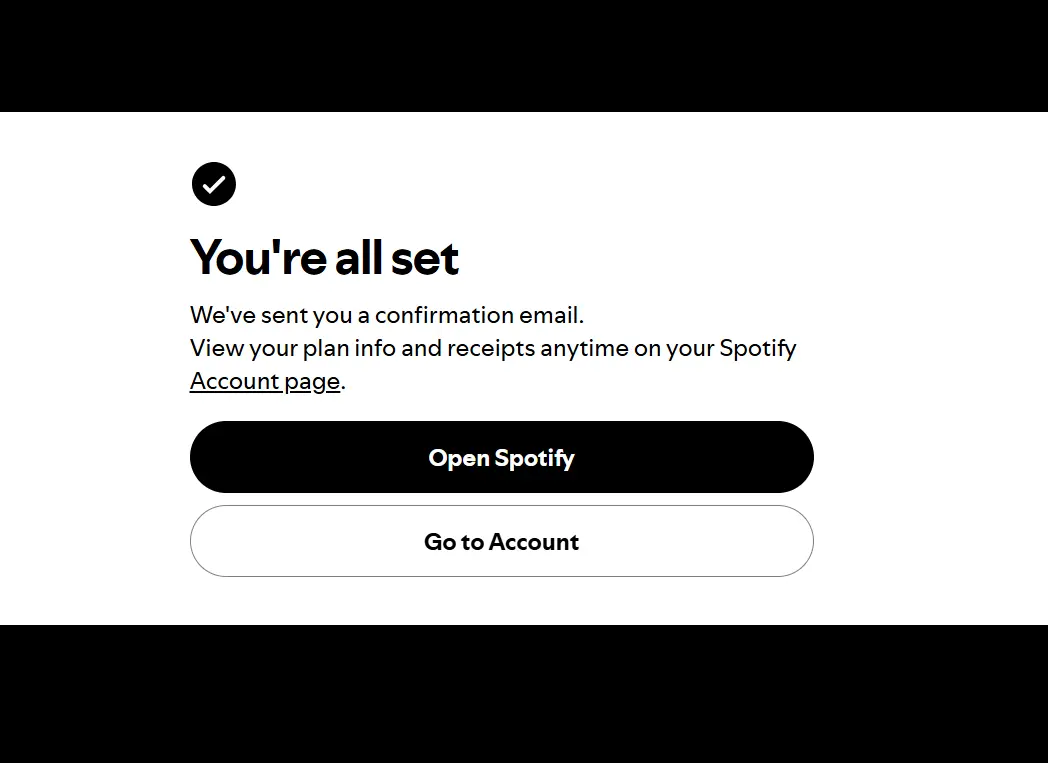Follow the underlined Account page link
This screenshot has width=1048, height=763.
[265, 382]
